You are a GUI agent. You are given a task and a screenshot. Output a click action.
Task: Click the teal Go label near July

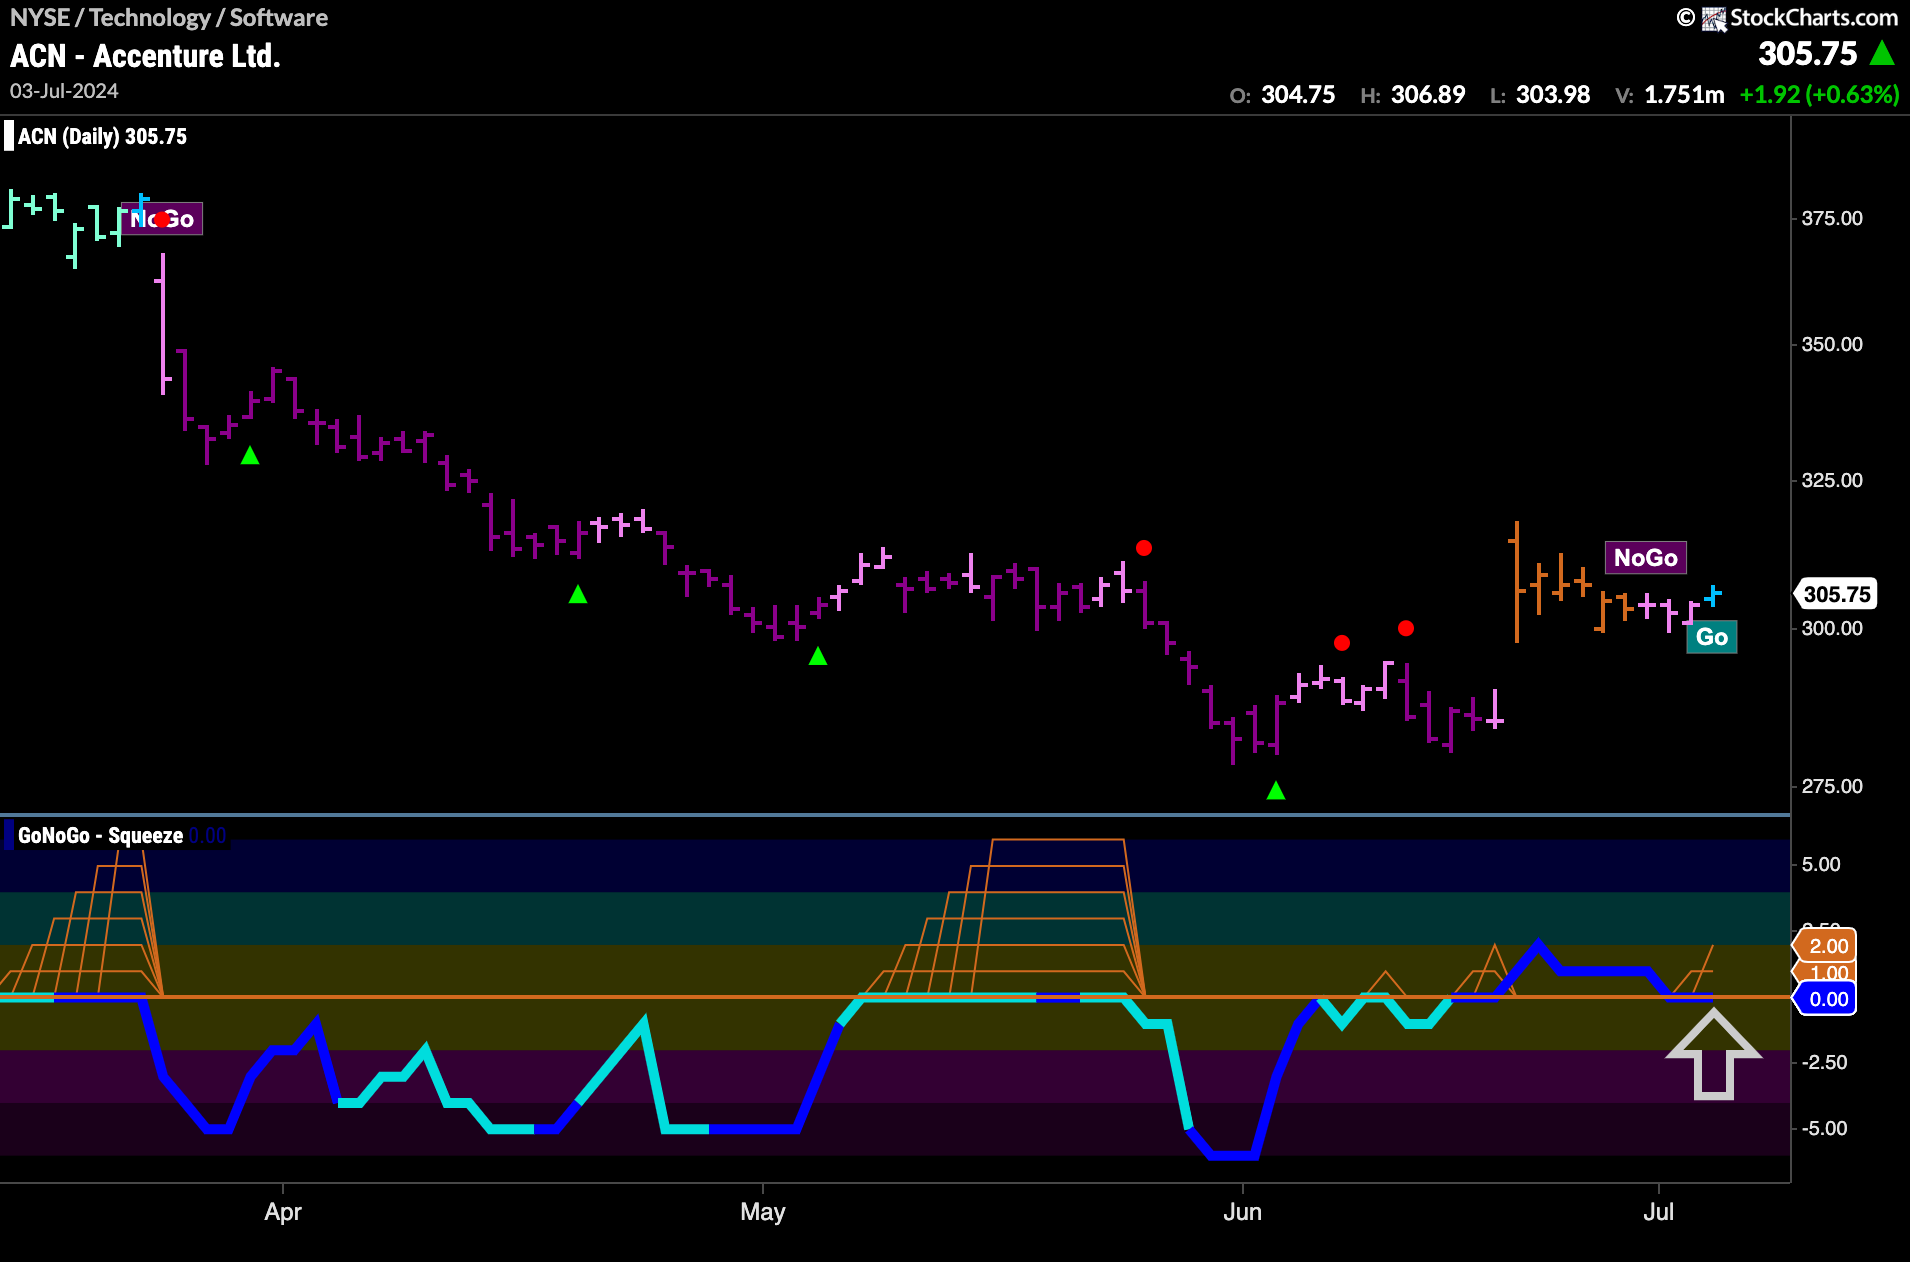[1712, 637]
